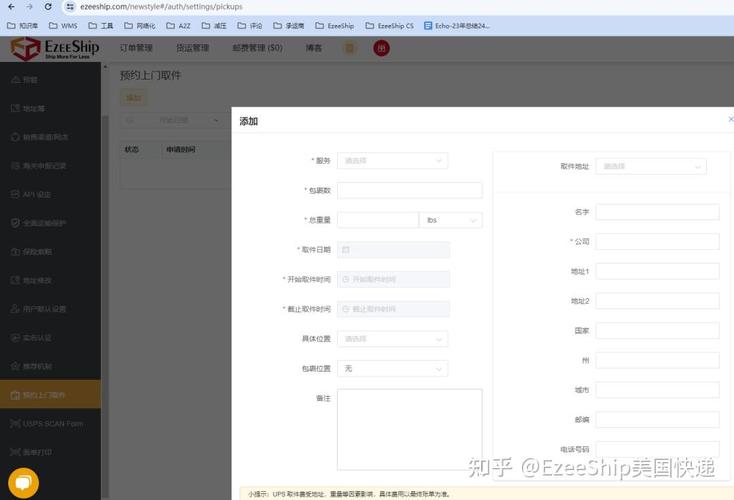Click the 状态 column header
Viewport: 734px width, 500px height.
coord(132,149)
